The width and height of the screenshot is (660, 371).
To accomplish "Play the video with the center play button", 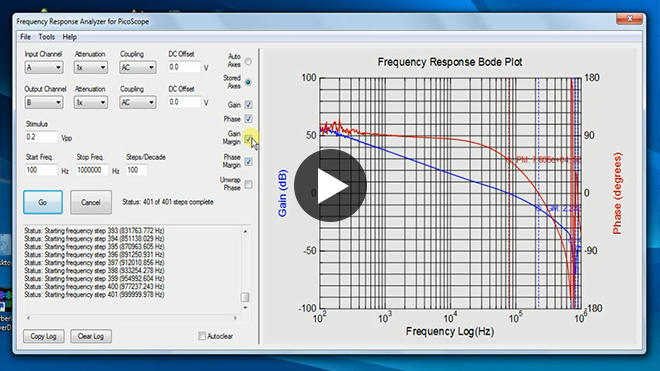I will click(330, 185).
